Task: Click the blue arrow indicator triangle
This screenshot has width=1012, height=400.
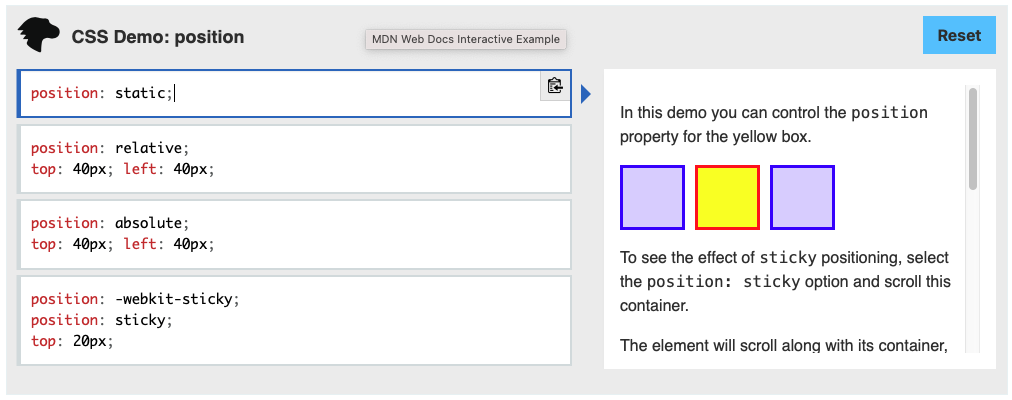Action: coord(585,94)
